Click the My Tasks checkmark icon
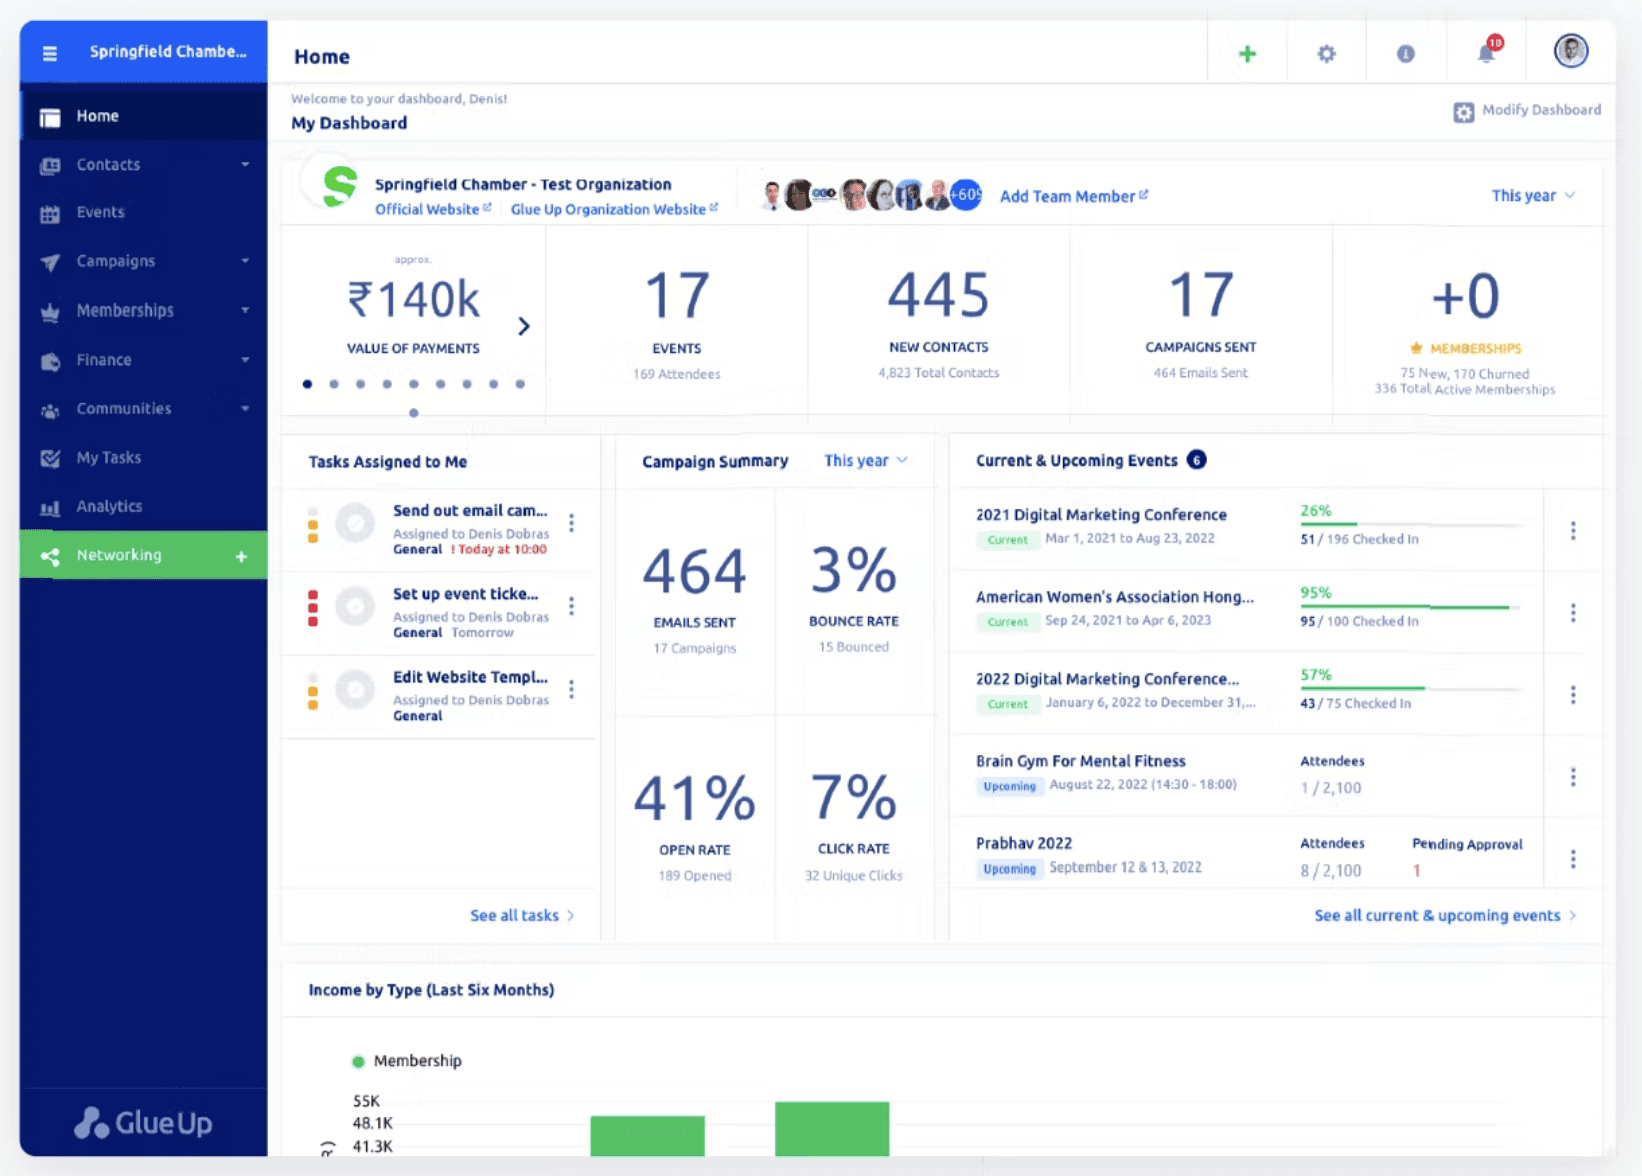Viewport: 1642px width, 1176px height. tap(50, 458)
